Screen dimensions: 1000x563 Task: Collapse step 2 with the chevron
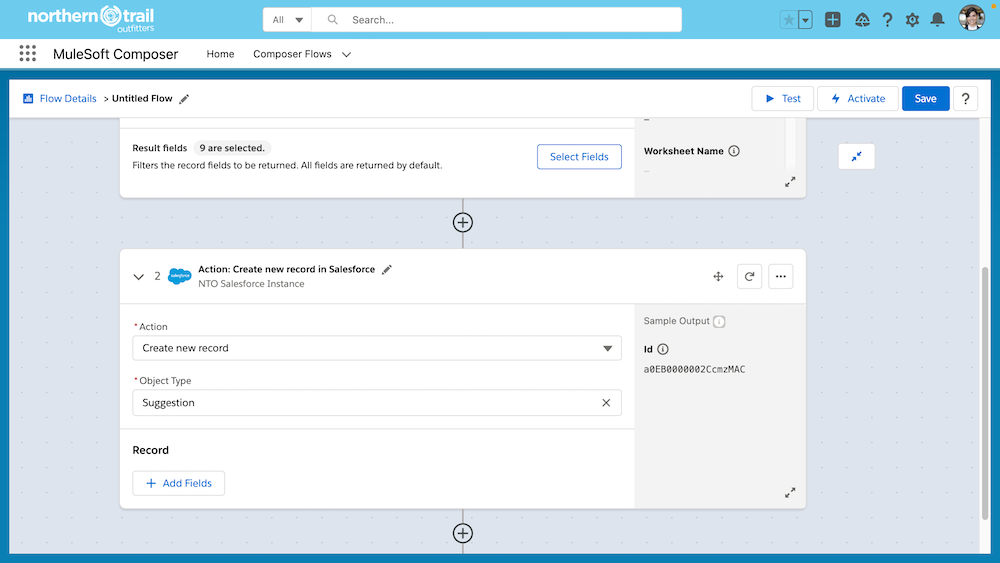[x=138, y=277]
